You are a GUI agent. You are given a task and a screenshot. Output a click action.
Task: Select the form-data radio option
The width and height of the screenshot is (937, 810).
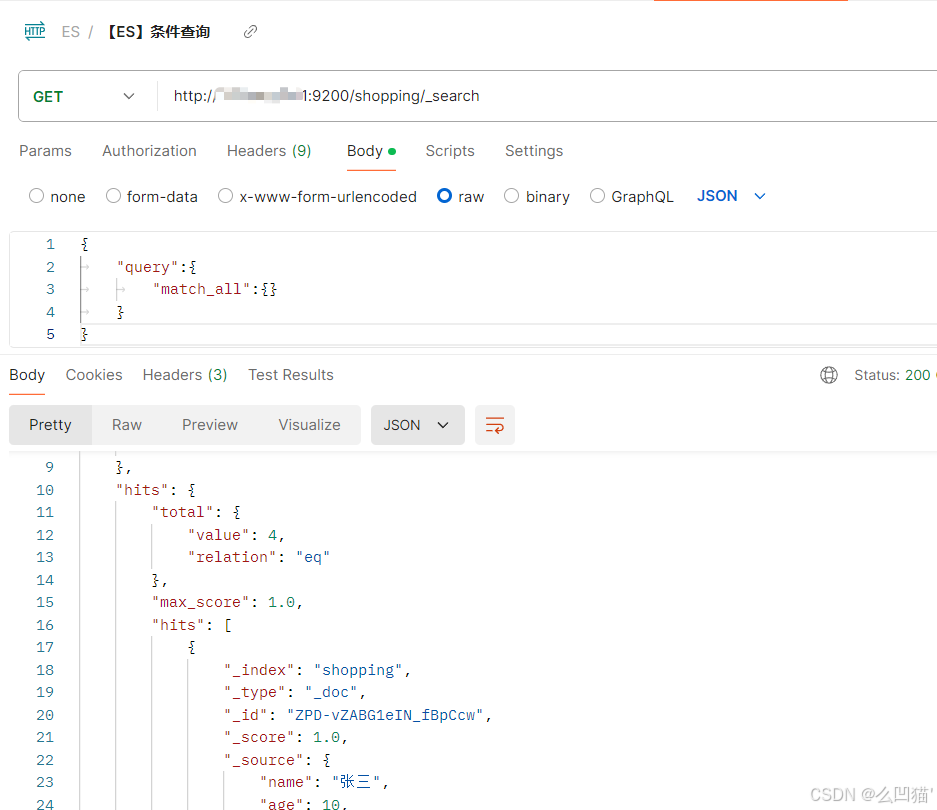click(x=113, y=196)
